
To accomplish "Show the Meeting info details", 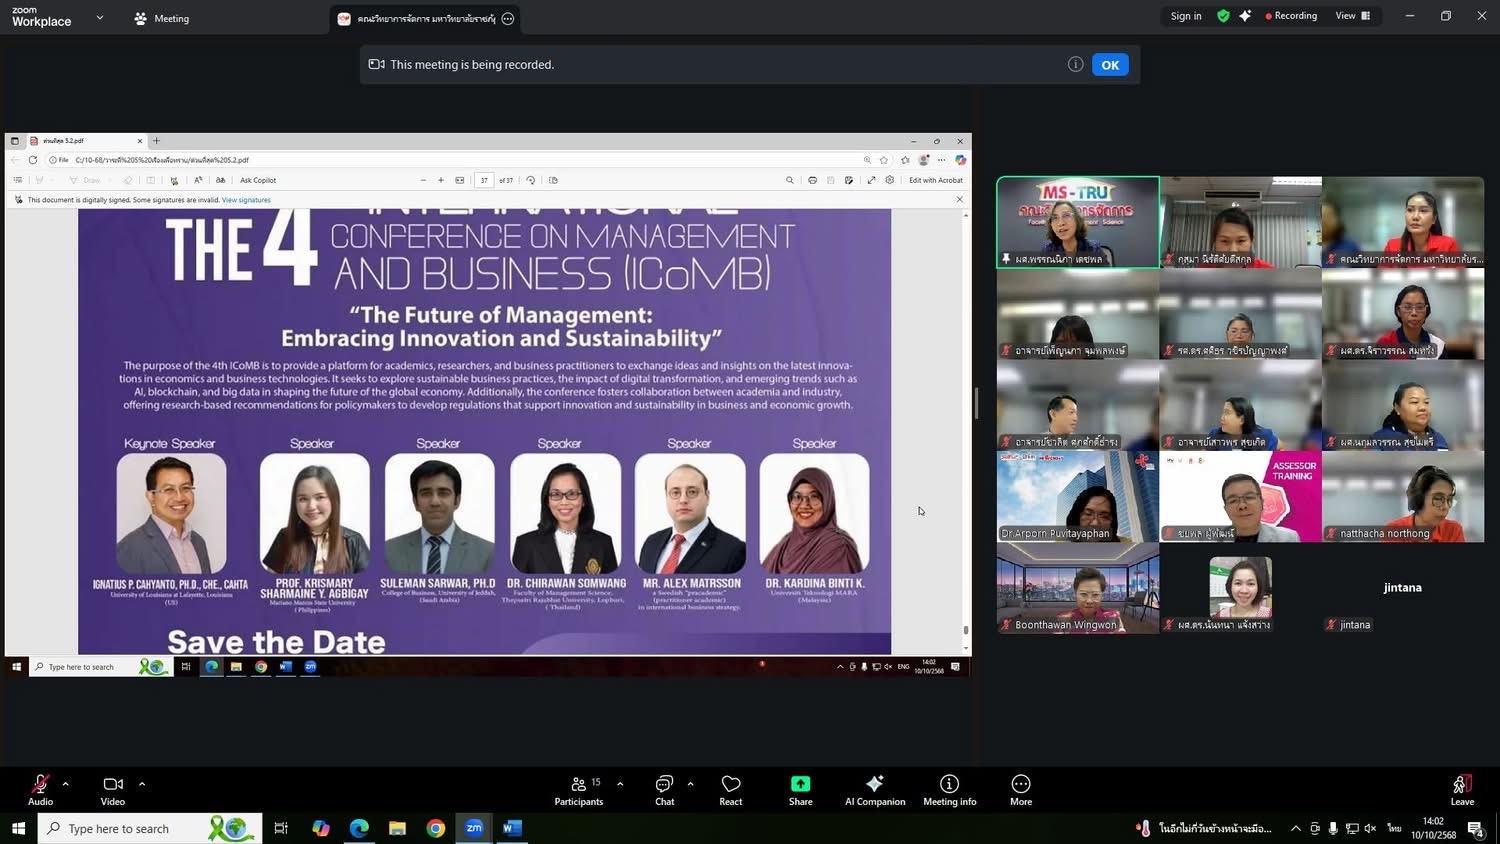I will click(x=949, y=789).
